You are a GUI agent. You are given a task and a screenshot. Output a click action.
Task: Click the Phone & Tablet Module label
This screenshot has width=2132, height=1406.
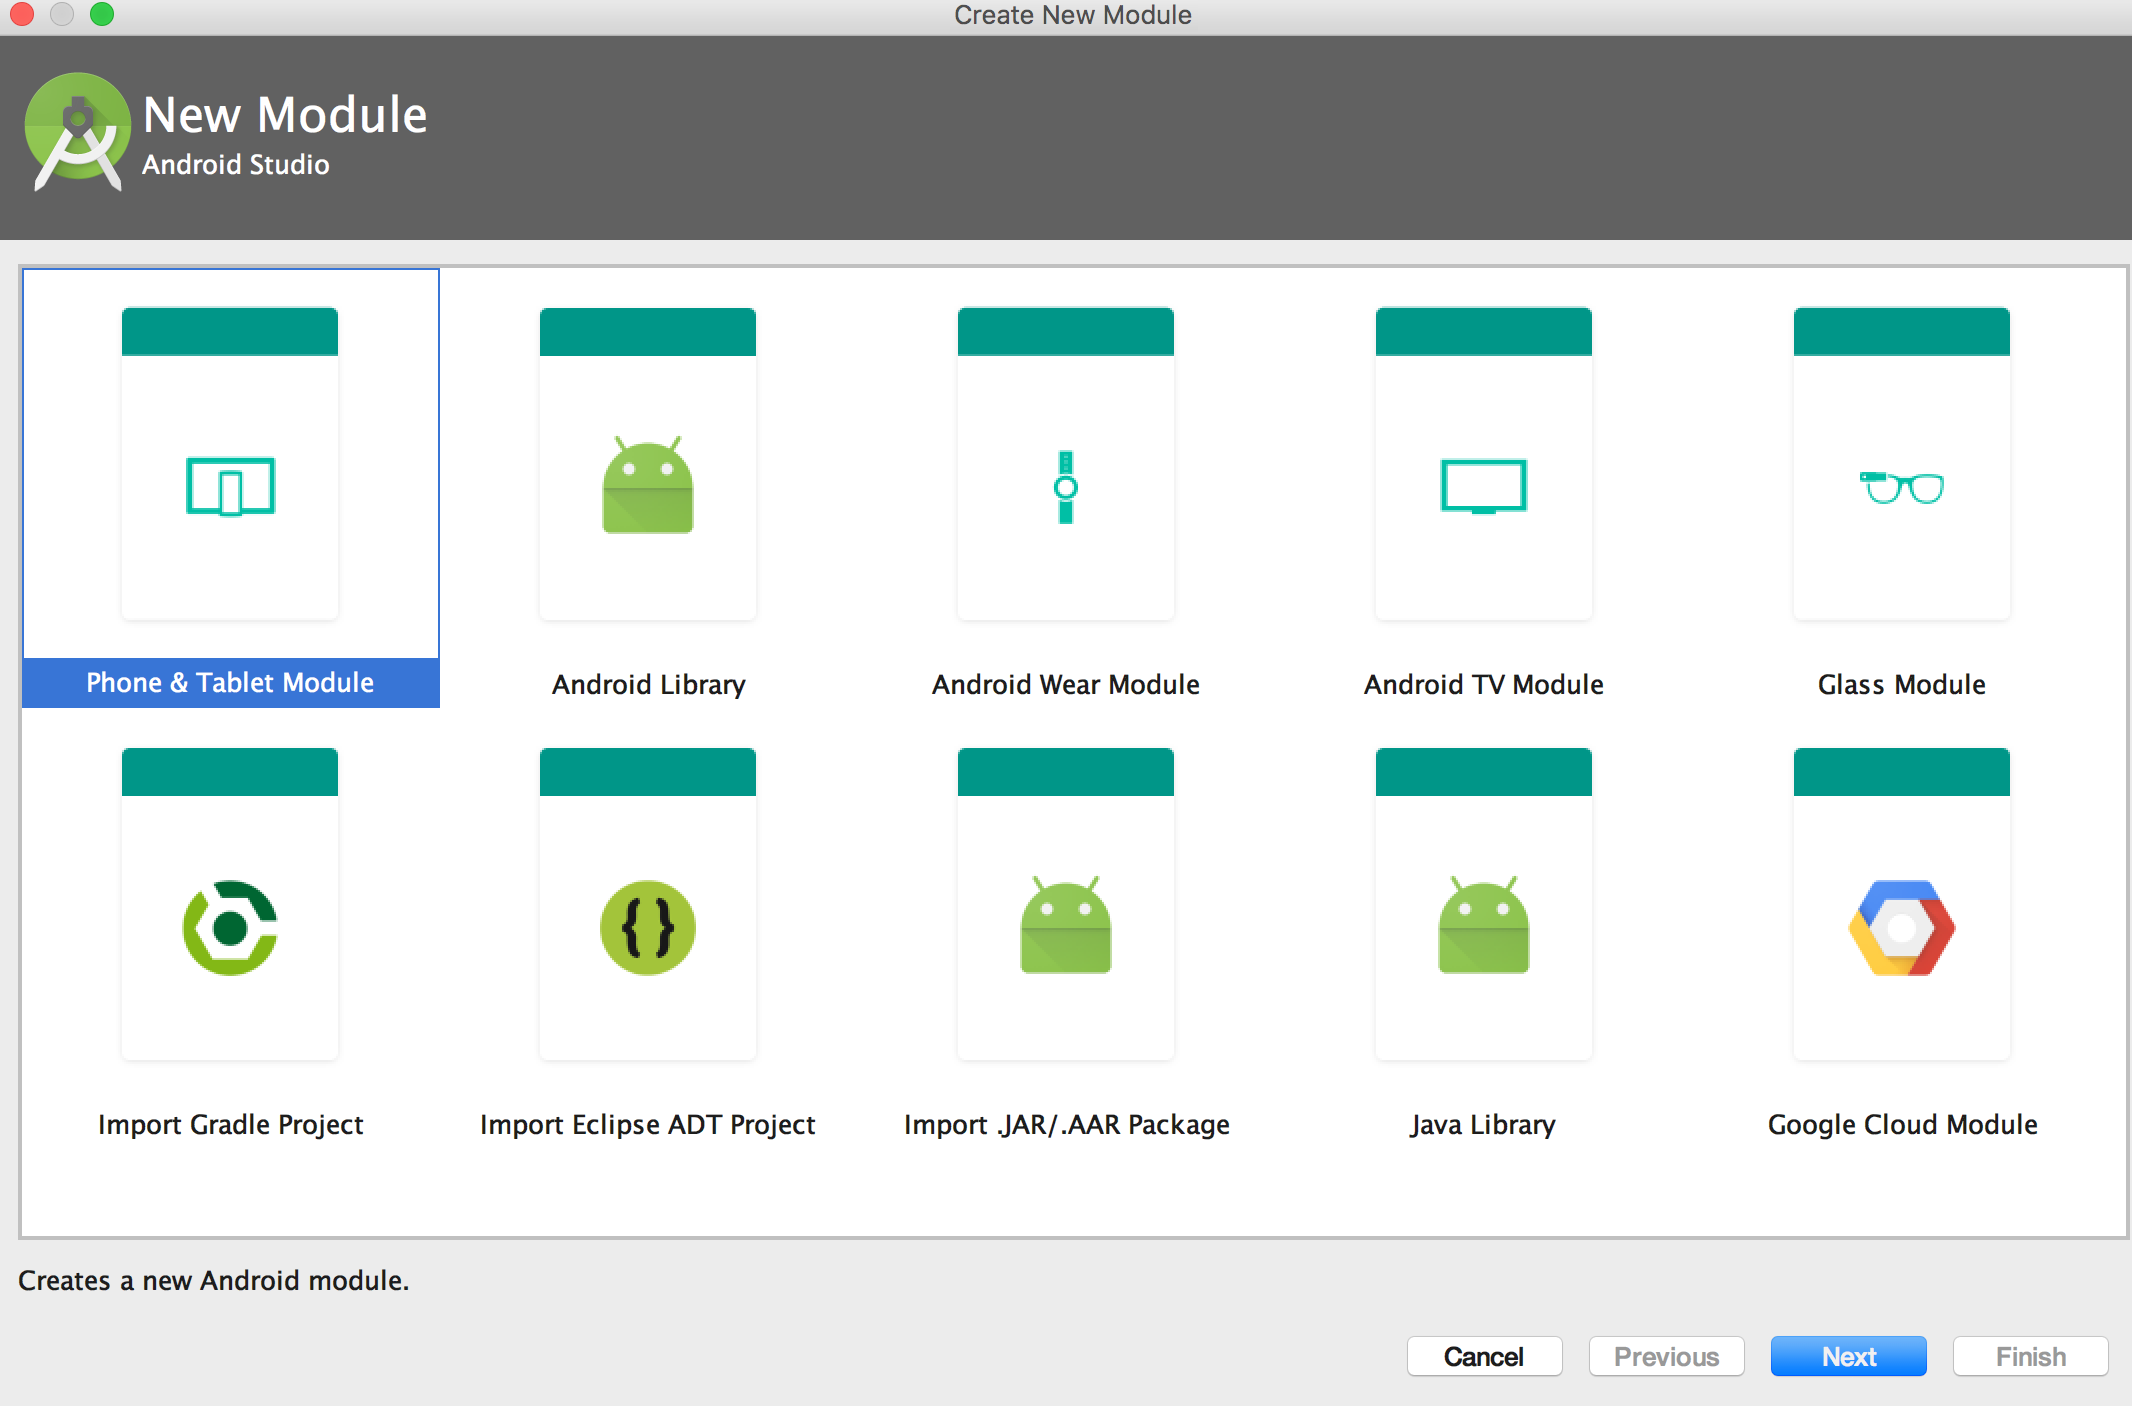[230, 683]
